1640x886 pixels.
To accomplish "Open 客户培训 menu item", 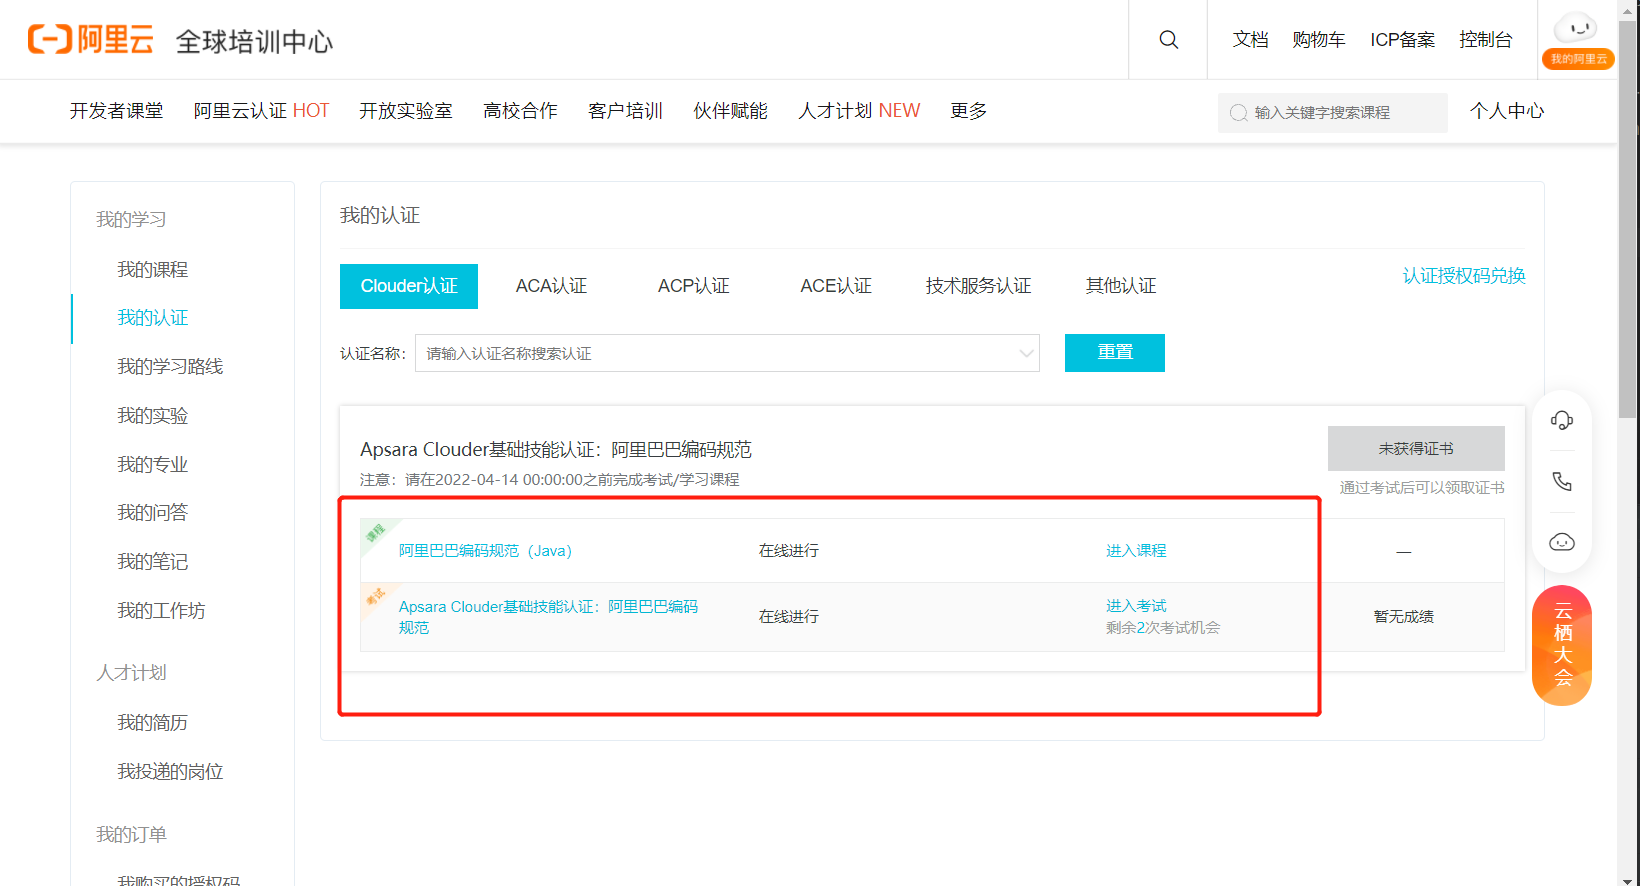I will pyautogui.click(x=625, y=111).
